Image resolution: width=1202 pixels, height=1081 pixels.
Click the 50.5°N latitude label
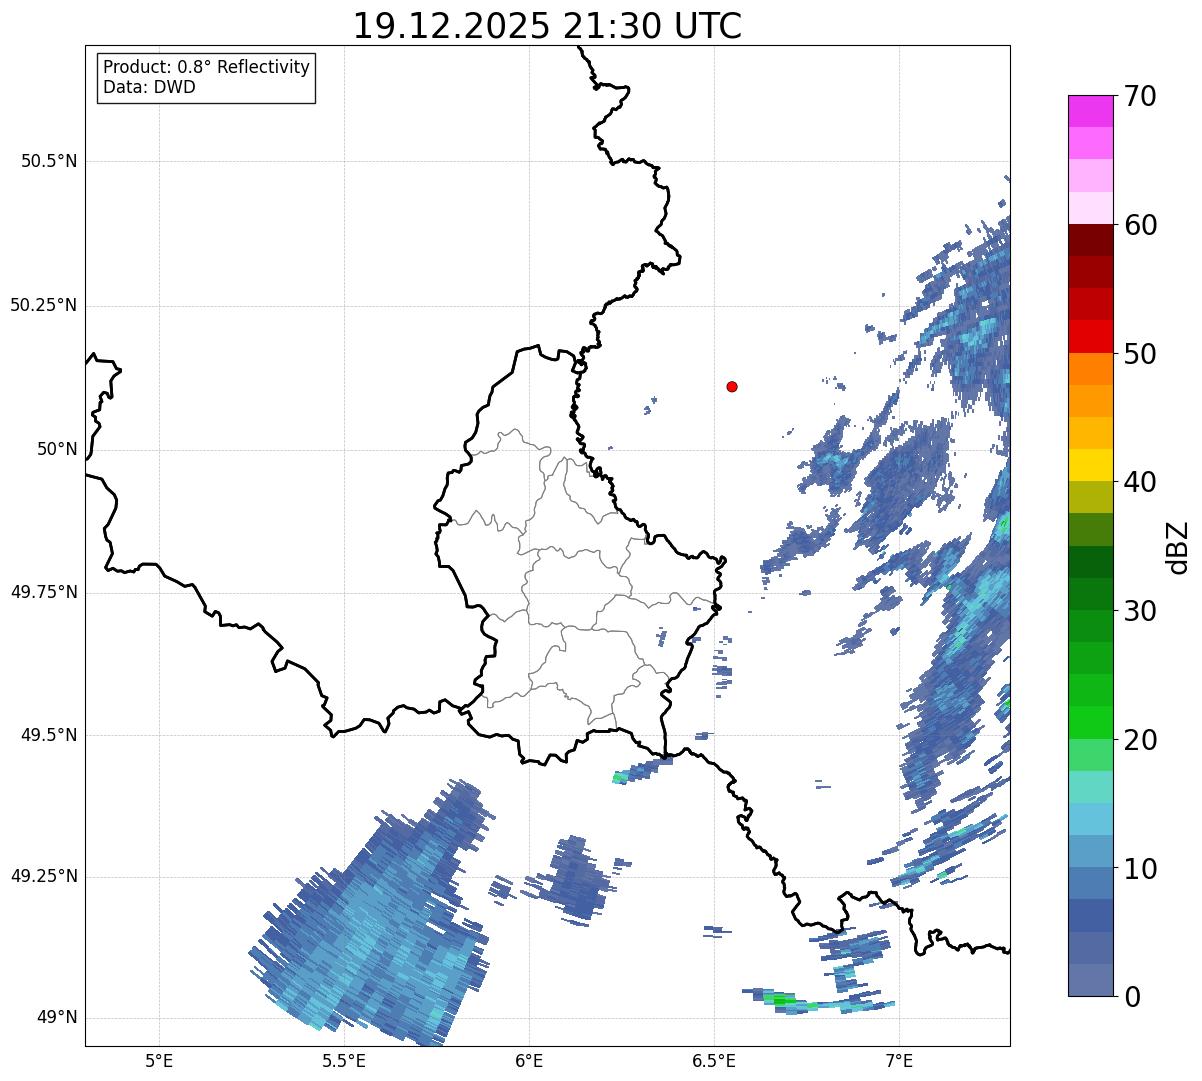(48, 161)
